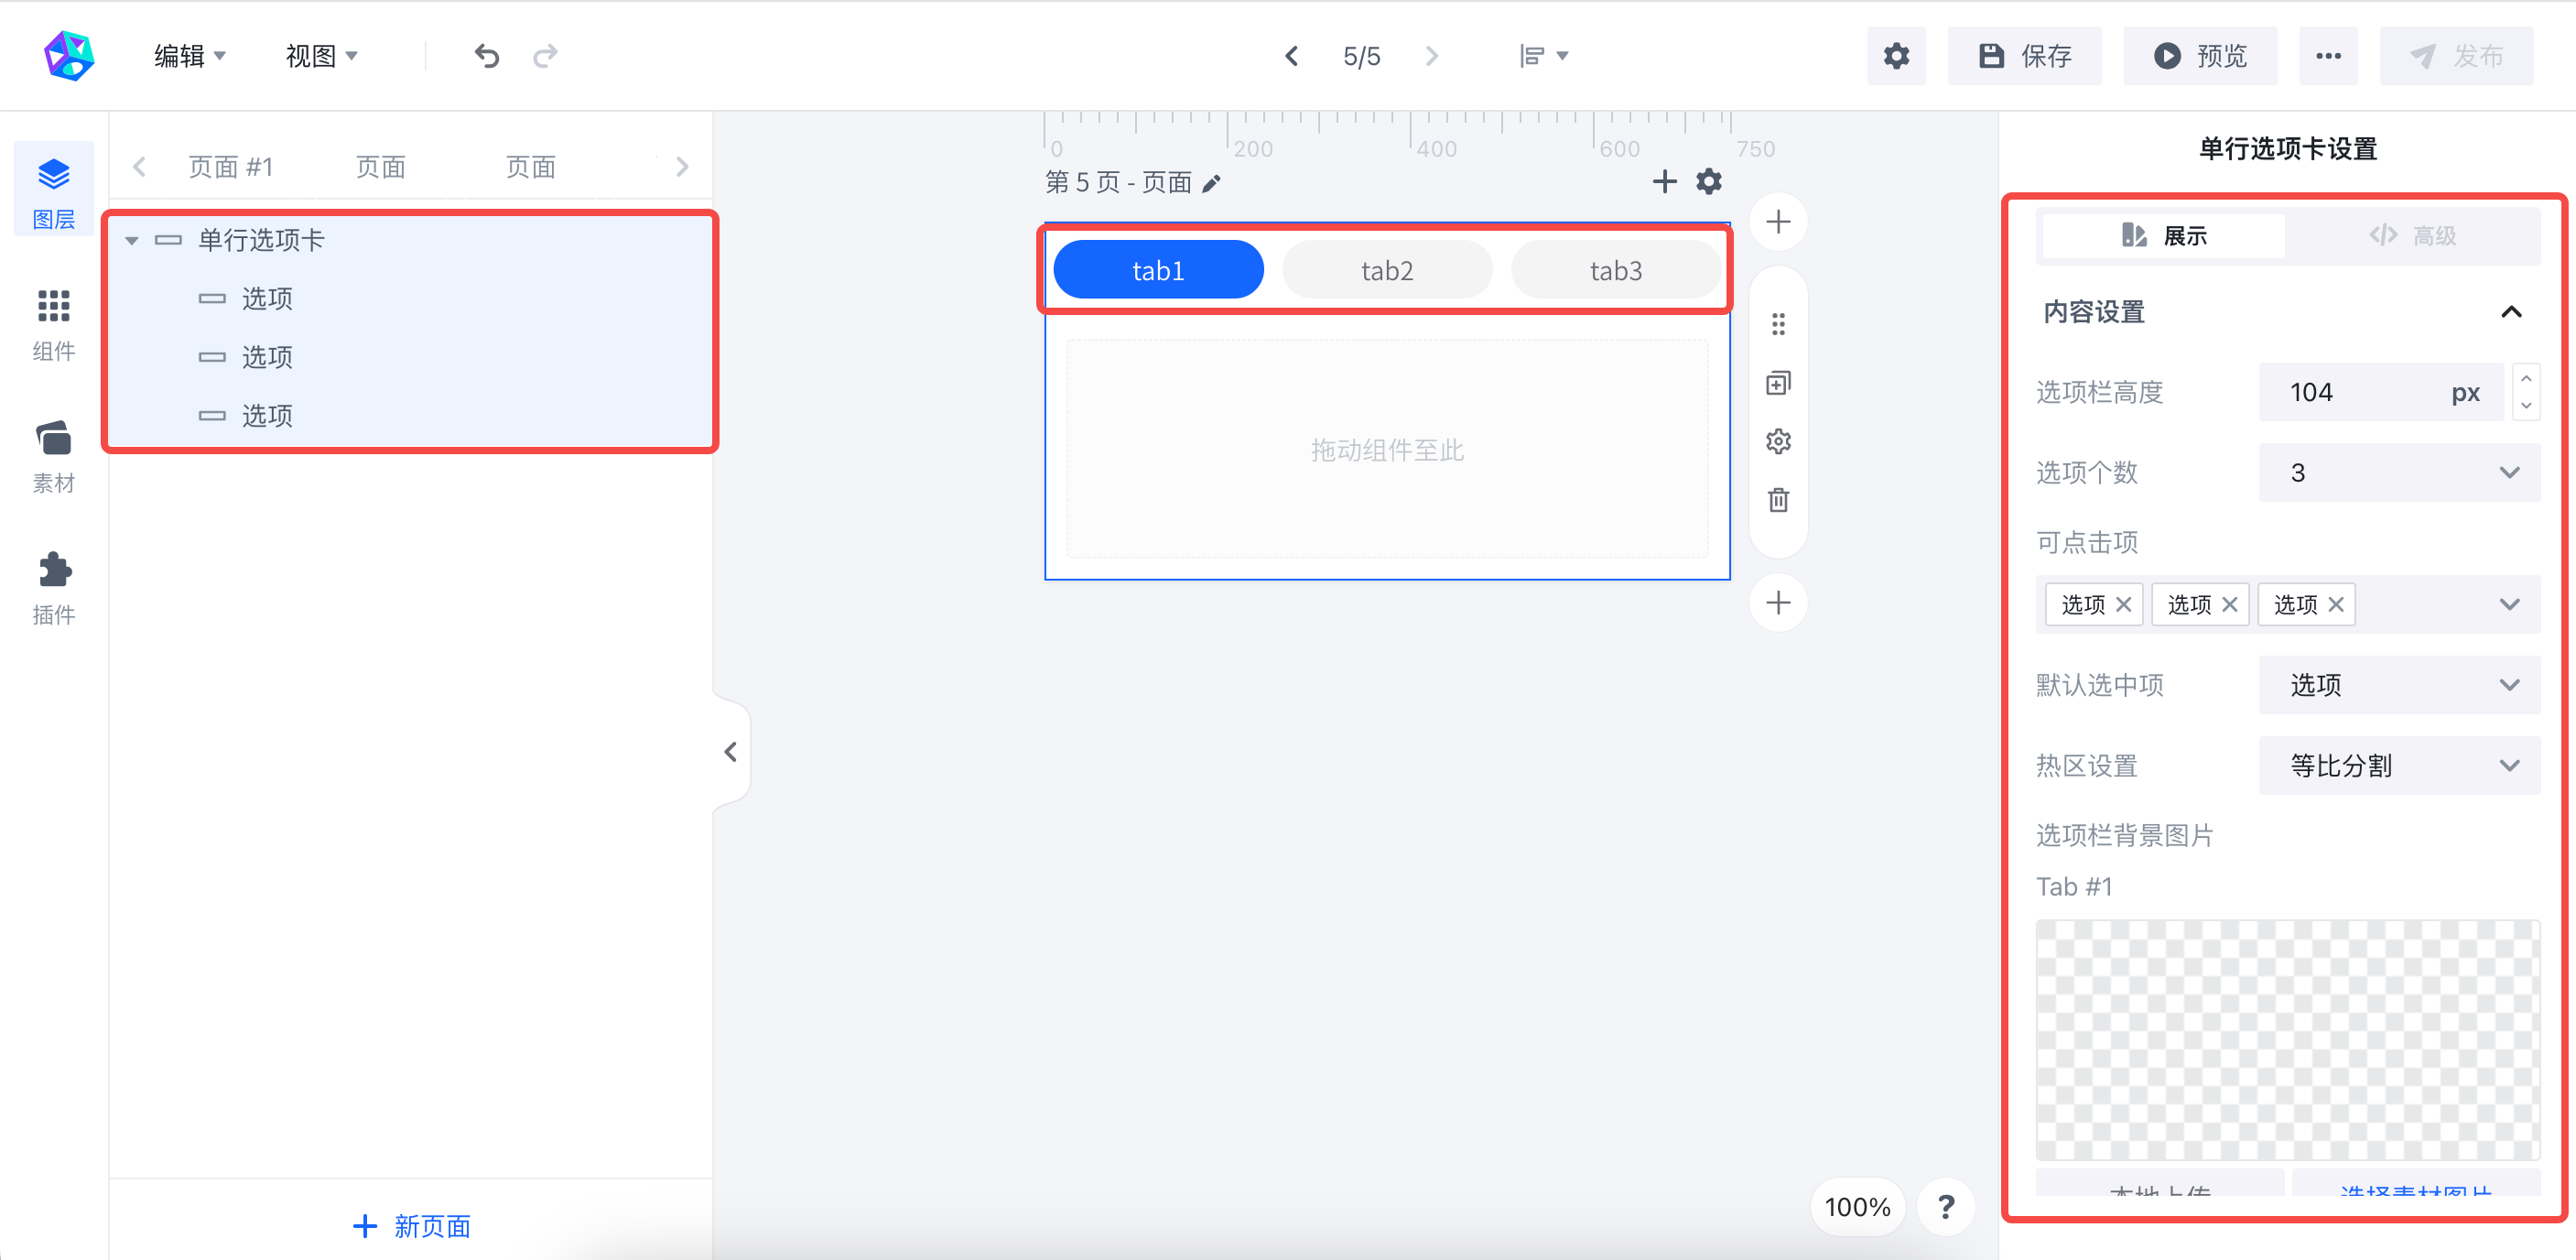Click the undo arrow icon
This screenshot has width=2576, height=1260.
pos(486,56)
